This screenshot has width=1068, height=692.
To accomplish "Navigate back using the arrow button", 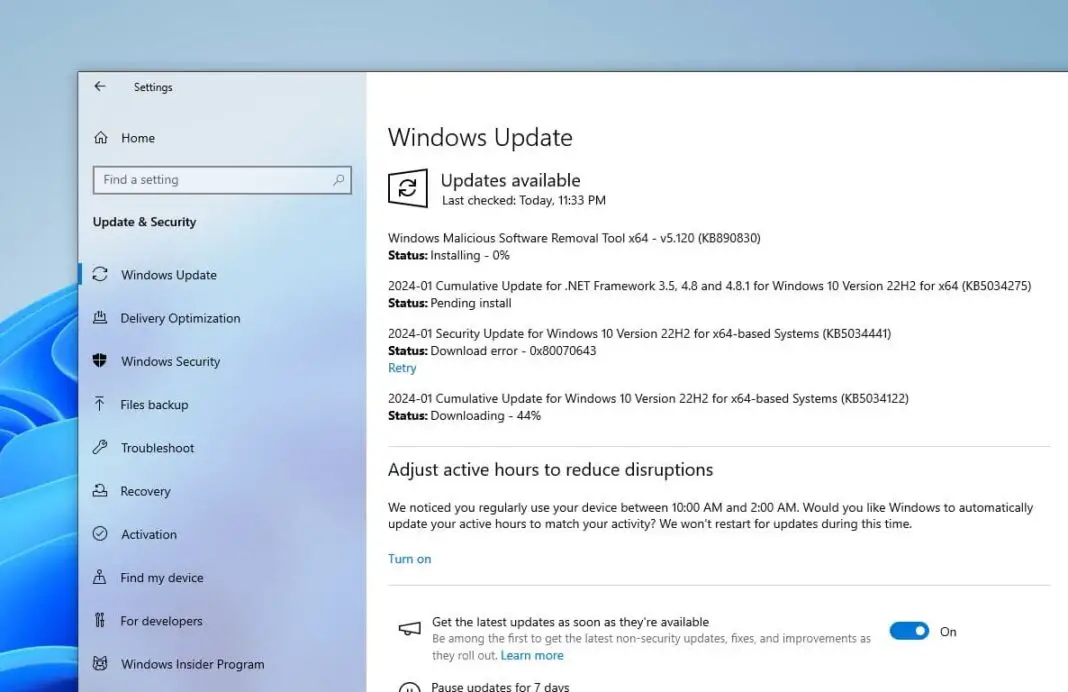I will pos(99,87).
